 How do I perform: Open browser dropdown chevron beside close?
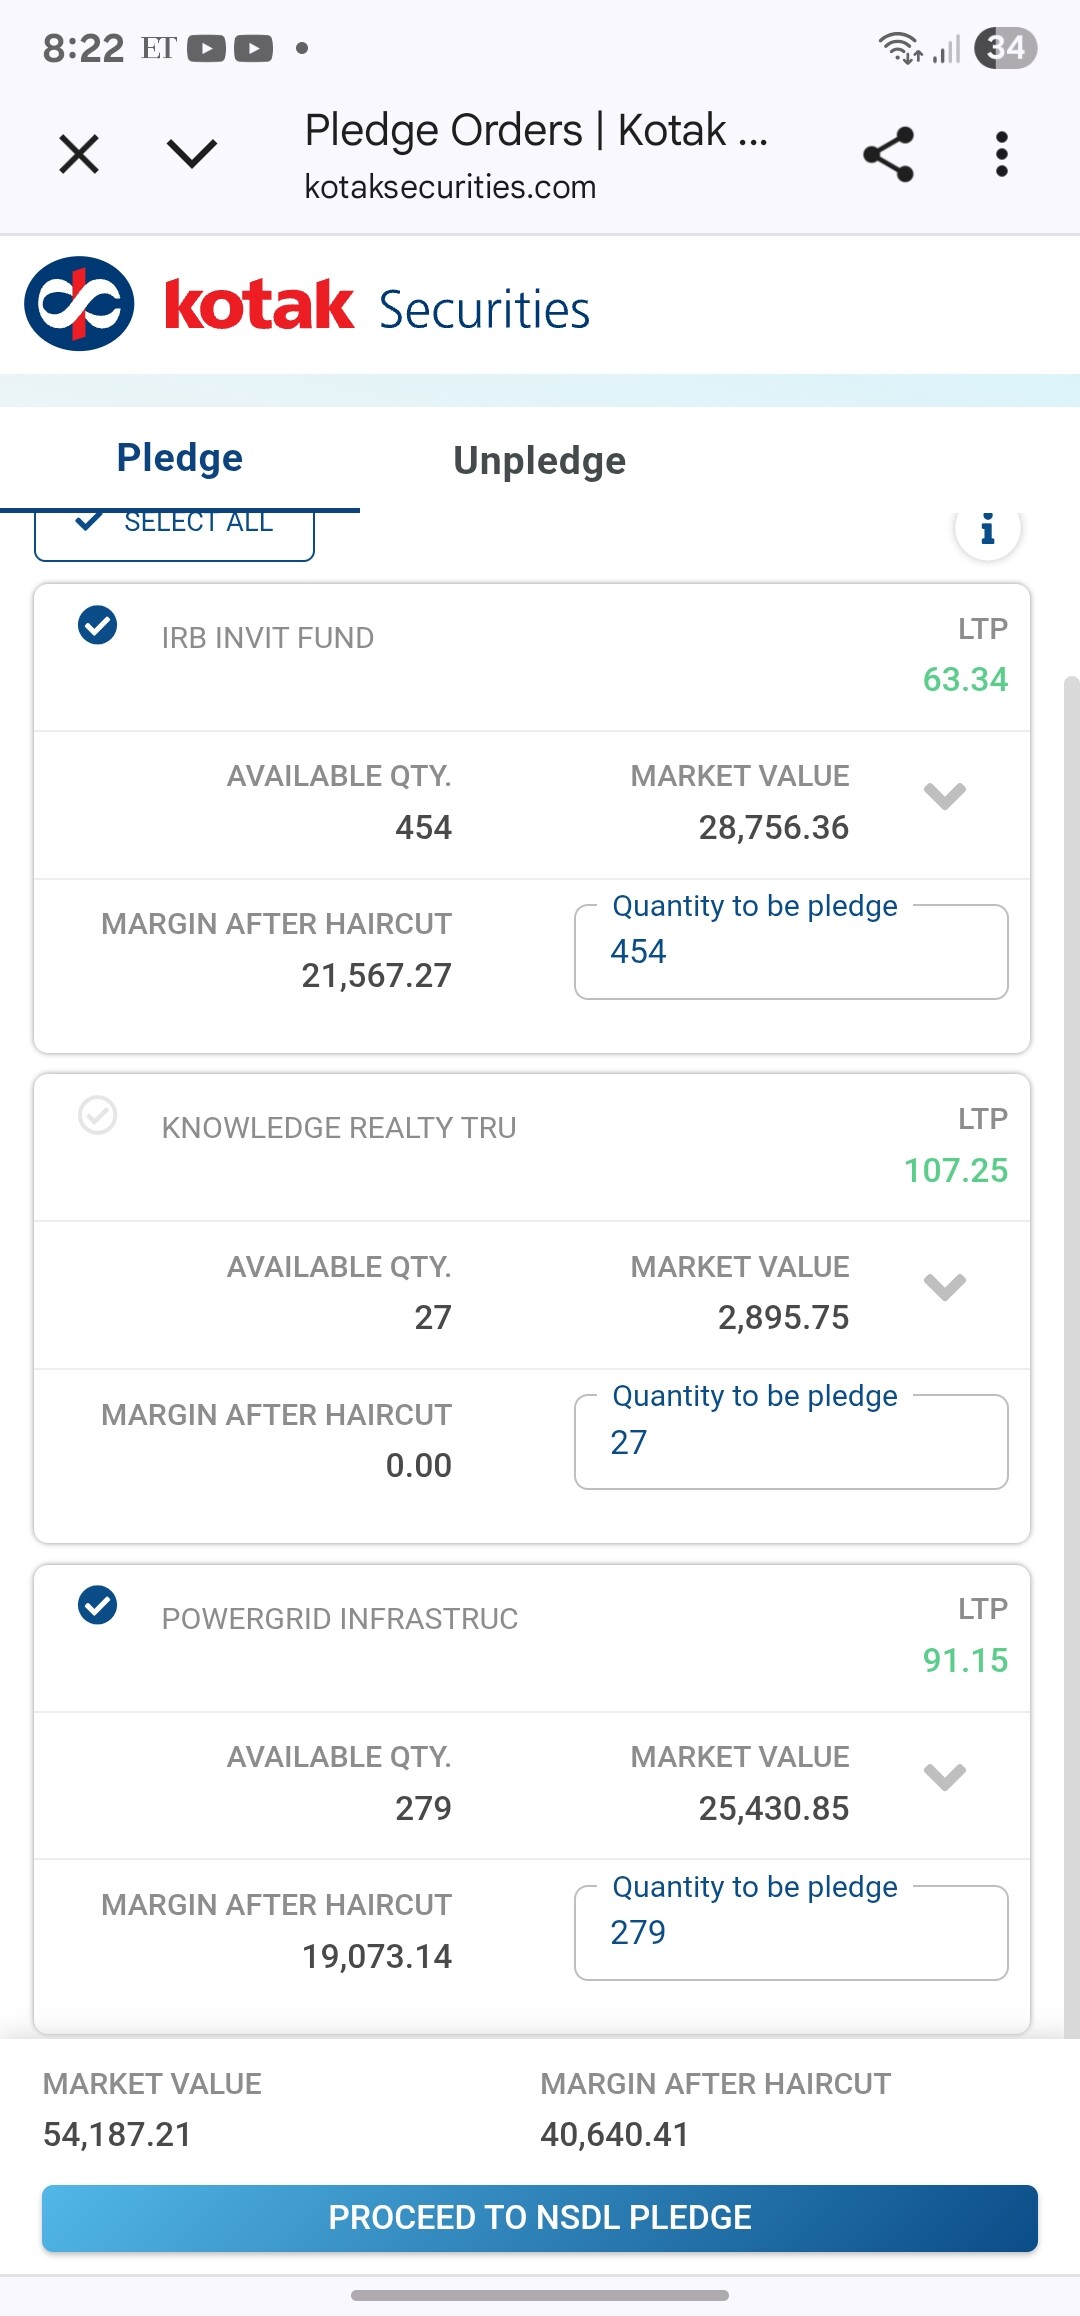tap(191, 155)
